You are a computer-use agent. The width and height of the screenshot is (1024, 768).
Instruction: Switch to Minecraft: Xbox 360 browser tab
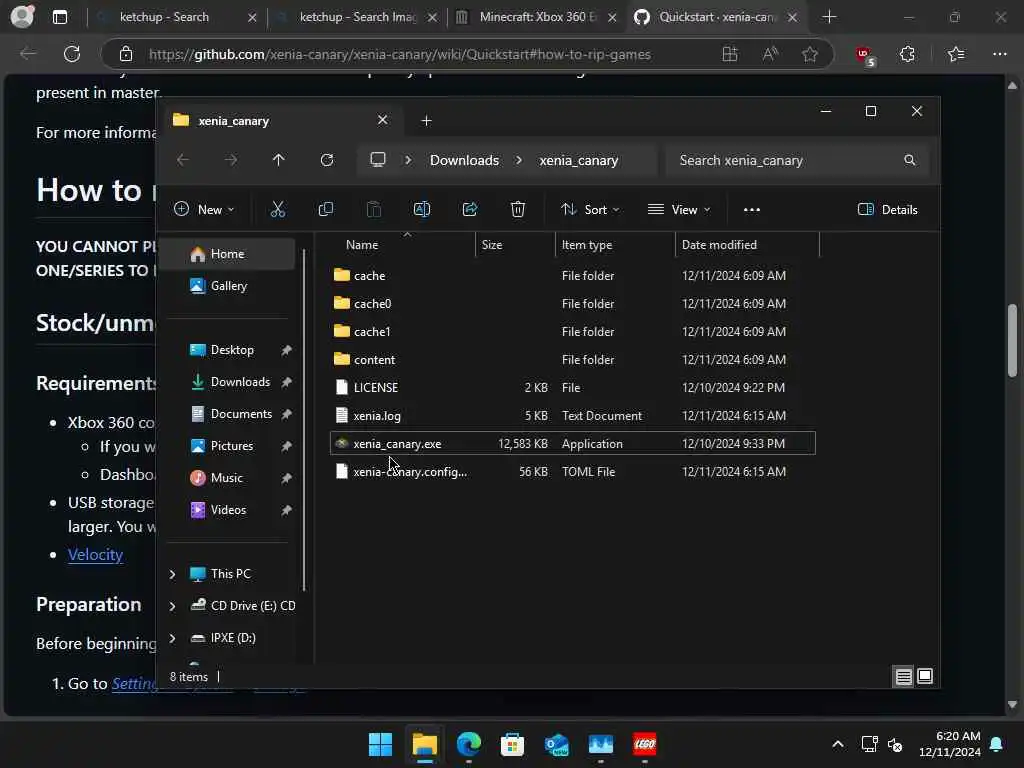(x=537, y=17)
